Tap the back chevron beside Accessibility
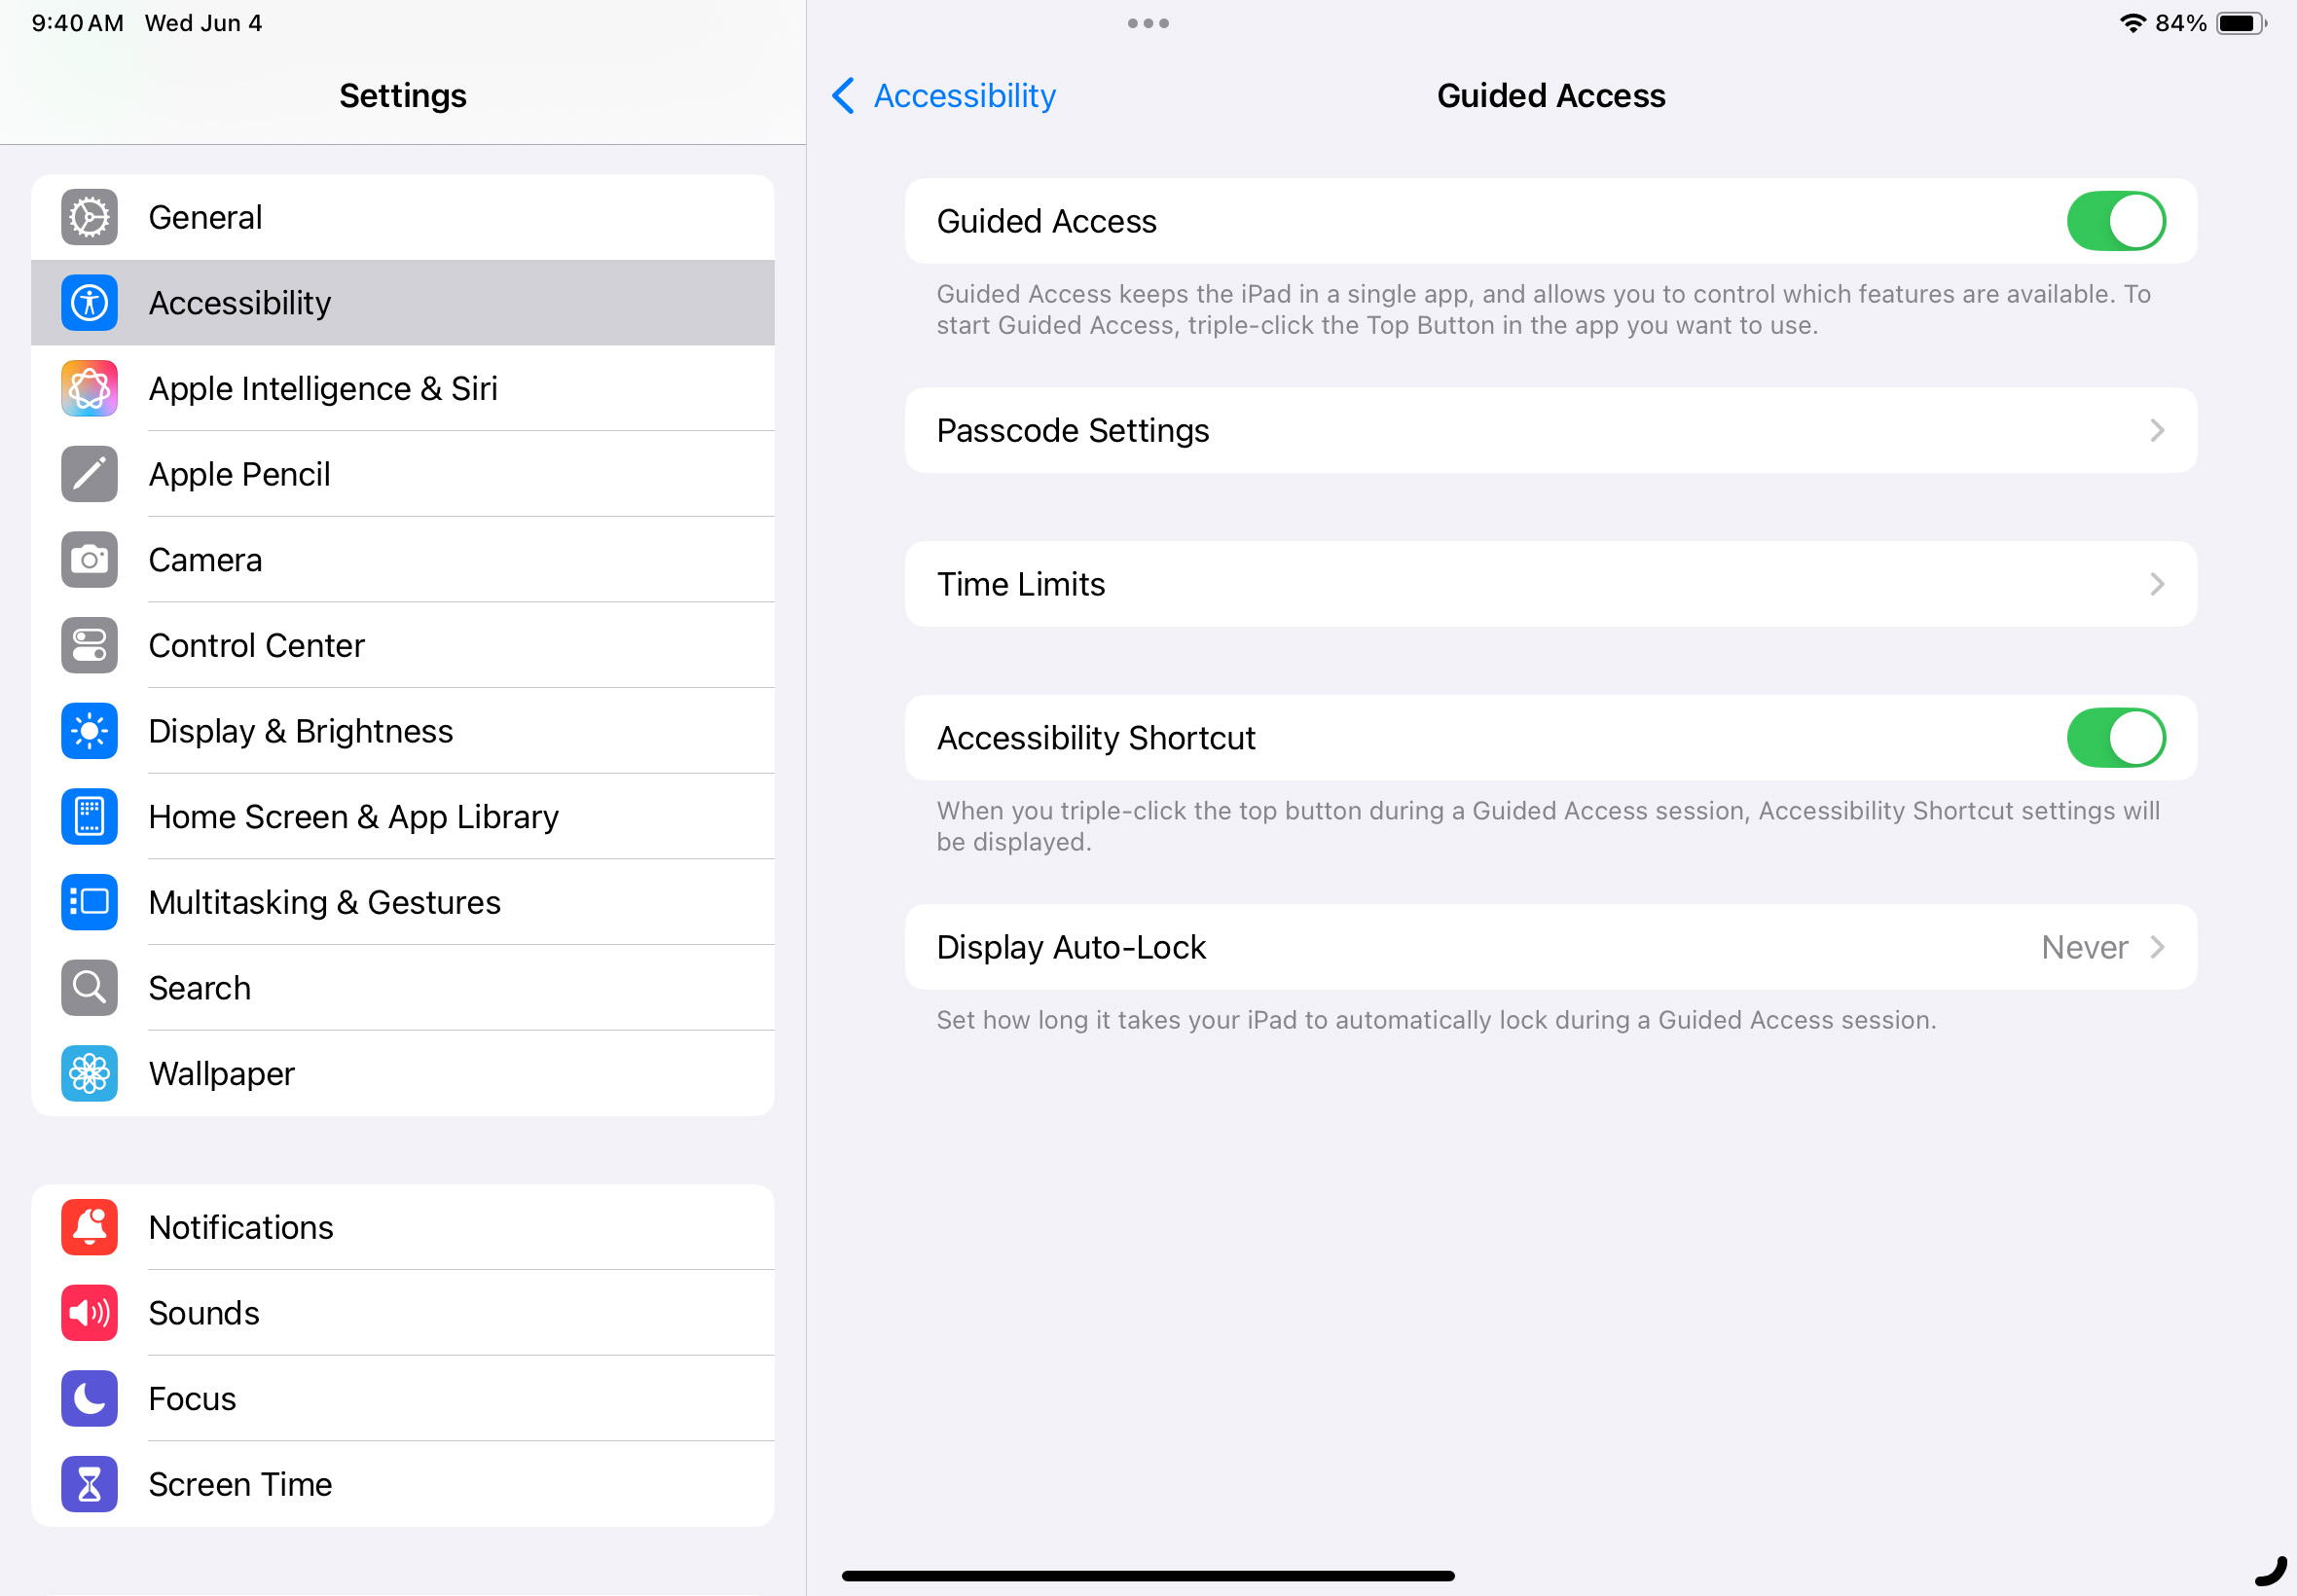The height and width of the screenshot is (1596, 2297). click(843, 96)
